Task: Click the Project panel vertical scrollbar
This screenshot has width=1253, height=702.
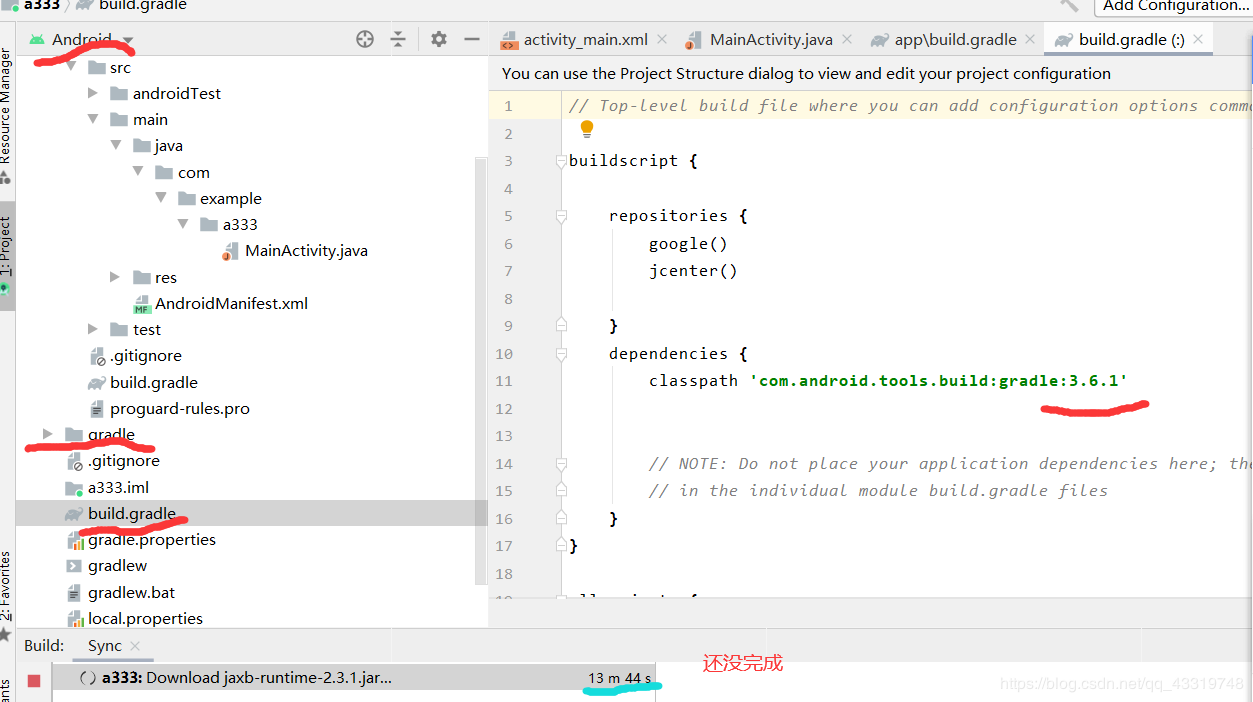Action: (x=481, y=370)
